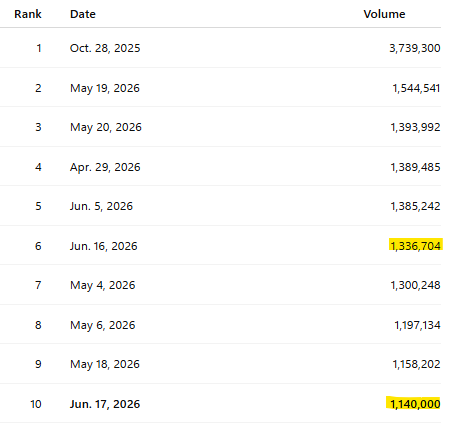The height and width of the screenshot is (428, 471).
Task: Click rank number 8 in May 6 row
Action: (38, 325)
